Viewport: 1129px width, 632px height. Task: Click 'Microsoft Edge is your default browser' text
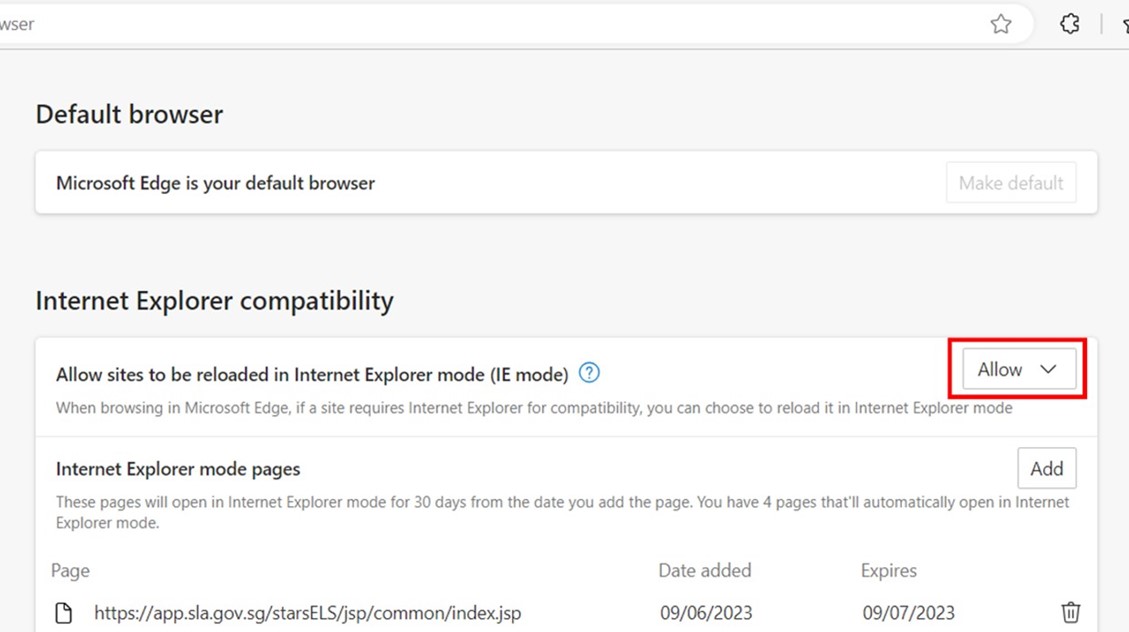(215, 184)
